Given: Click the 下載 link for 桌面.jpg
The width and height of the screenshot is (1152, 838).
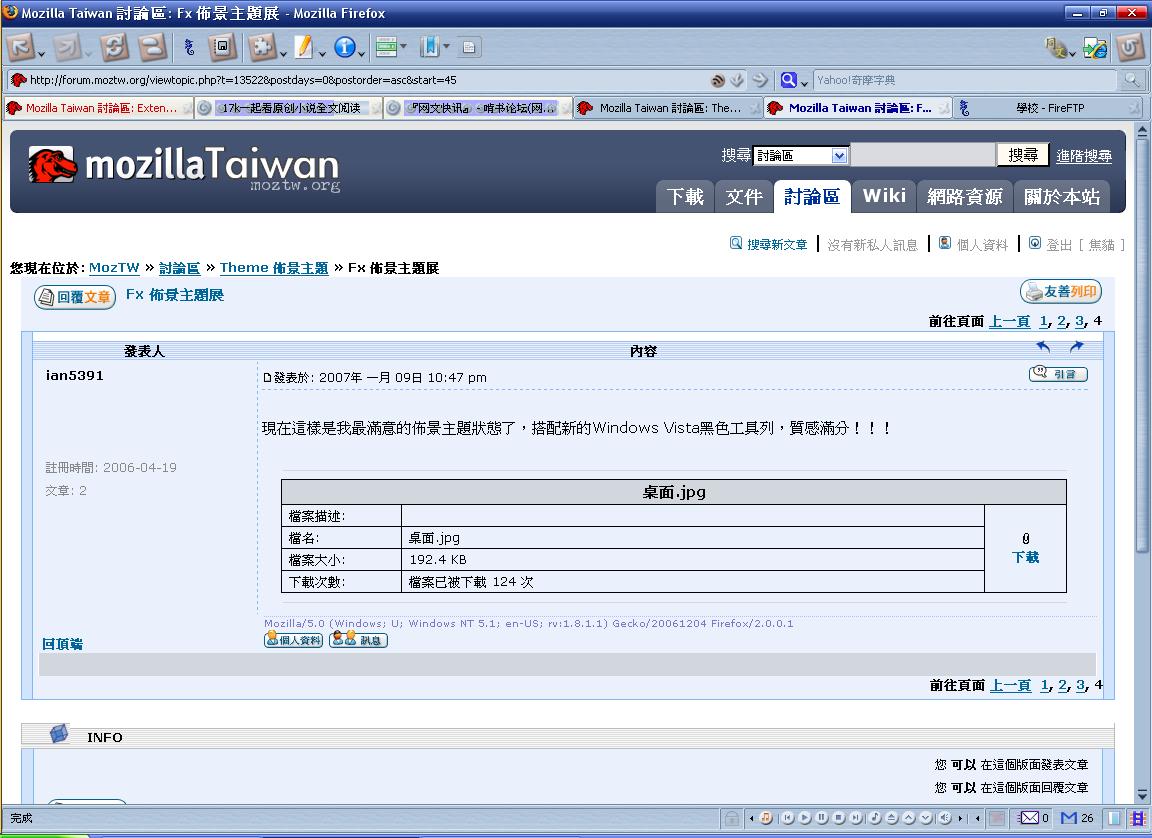Looking at the screenshot, I should pyautogui.click(x=1025, y=557).
